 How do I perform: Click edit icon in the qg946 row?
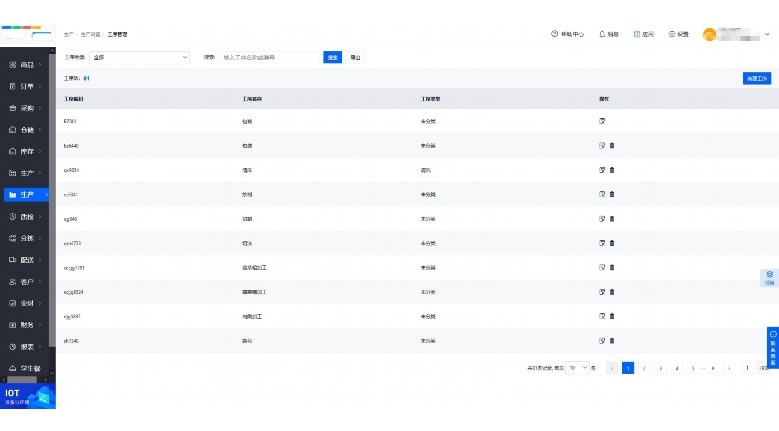click(x=602, y=218)
